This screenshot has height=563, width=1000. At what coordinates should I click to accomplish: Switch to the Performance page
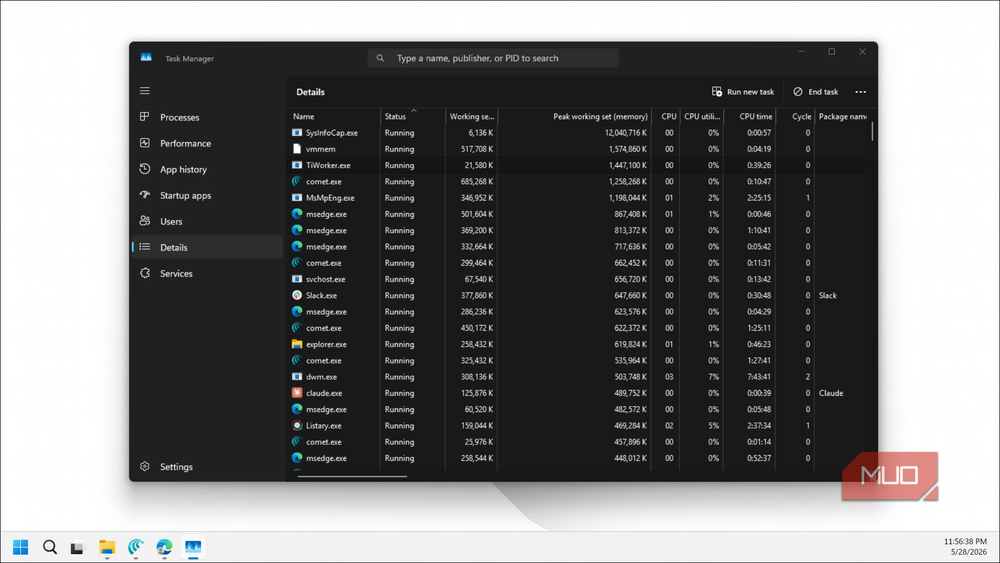[x=207, y=143]
